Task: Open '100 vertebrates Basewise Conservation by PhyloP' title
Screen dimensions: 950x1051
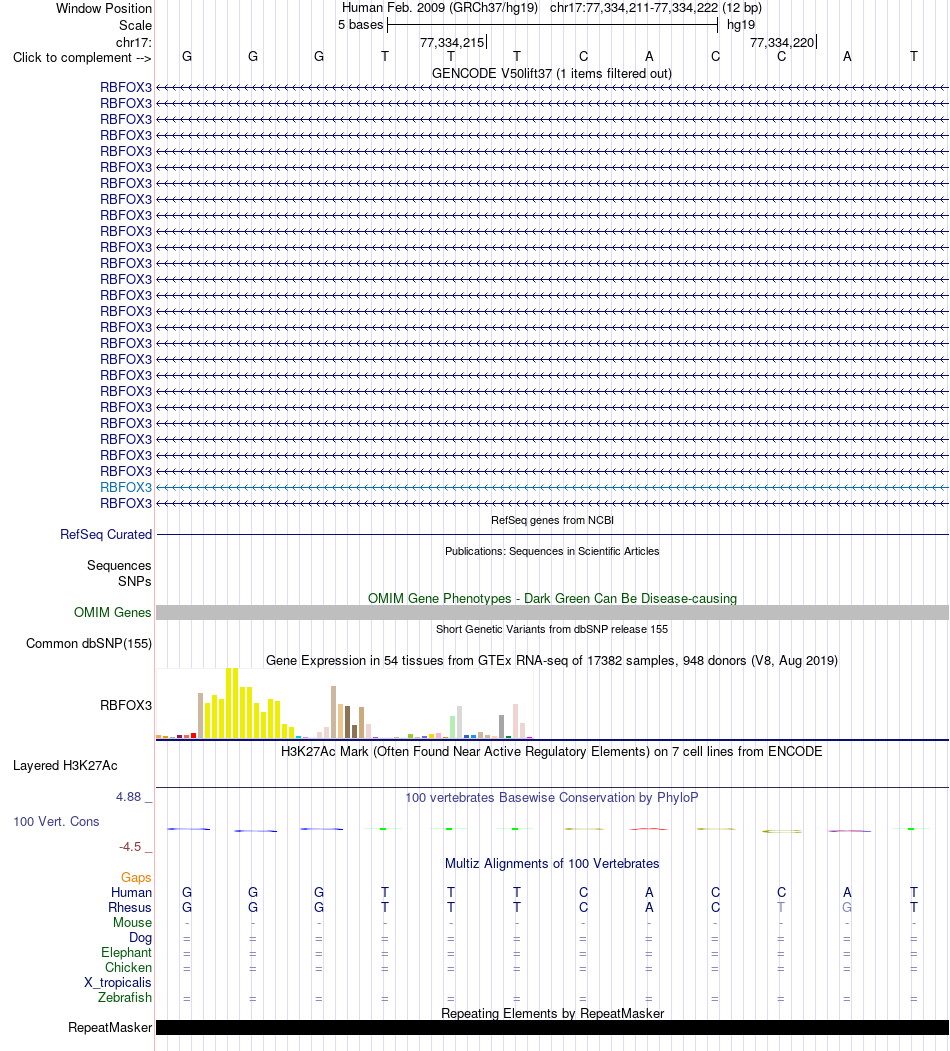Action: 552,798
